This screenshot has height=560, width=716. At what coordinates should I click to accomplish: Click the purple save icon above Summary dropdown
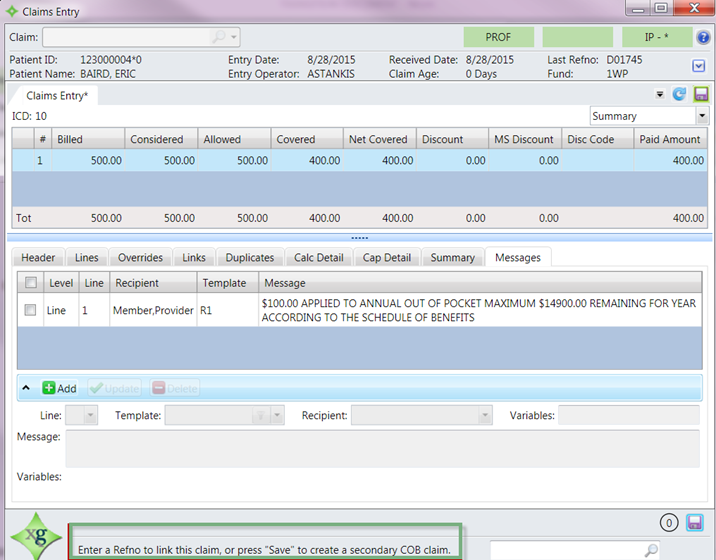coord(700,95)
